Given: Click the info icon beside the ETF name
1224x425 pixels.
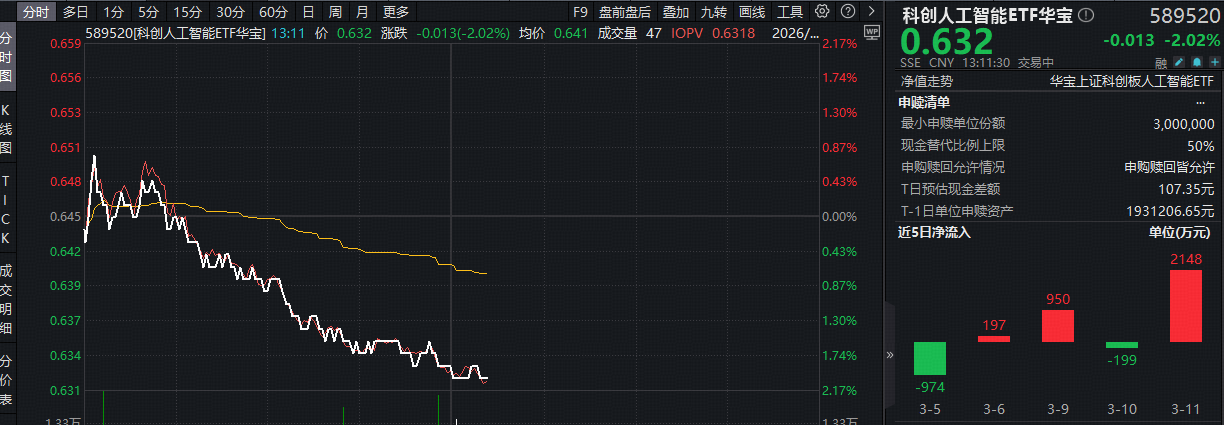Looking at the screenshot, I should click(x=1087, y=16).
